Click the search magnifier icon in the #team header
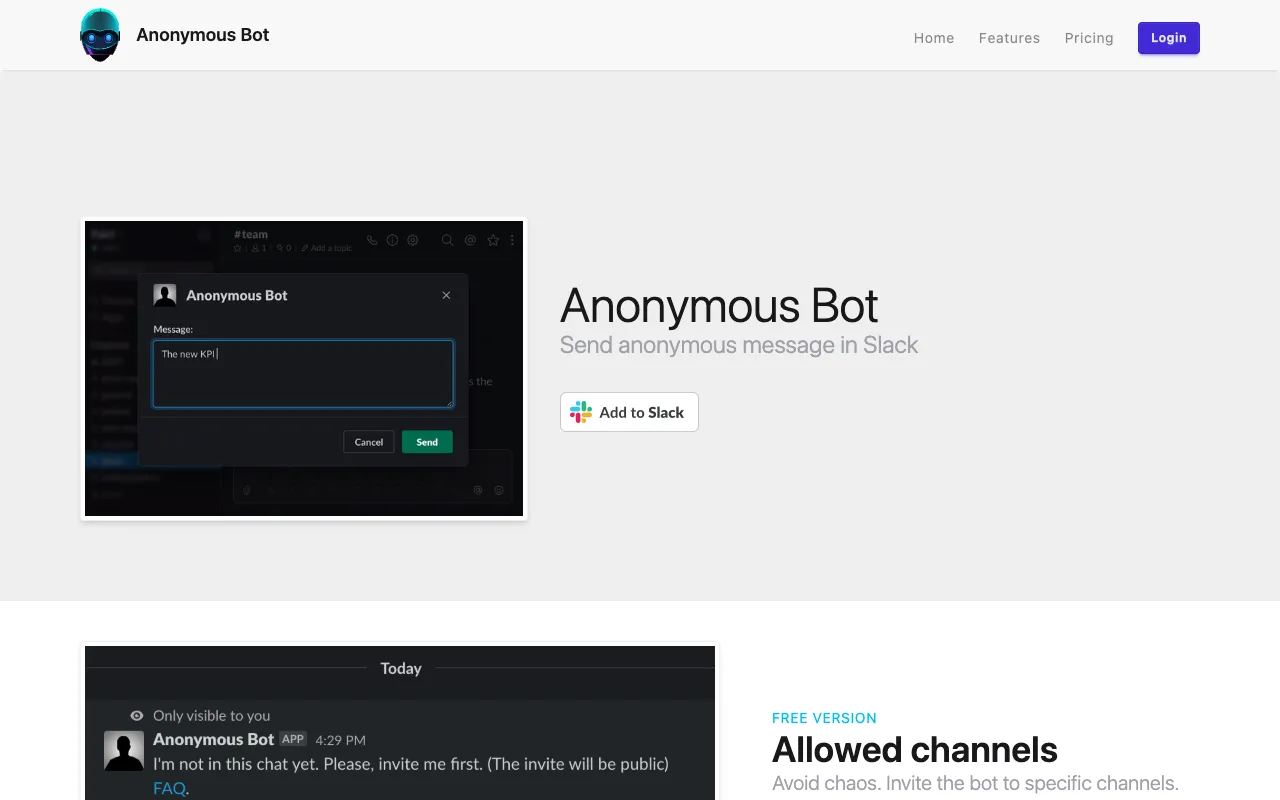 [447, 240]
